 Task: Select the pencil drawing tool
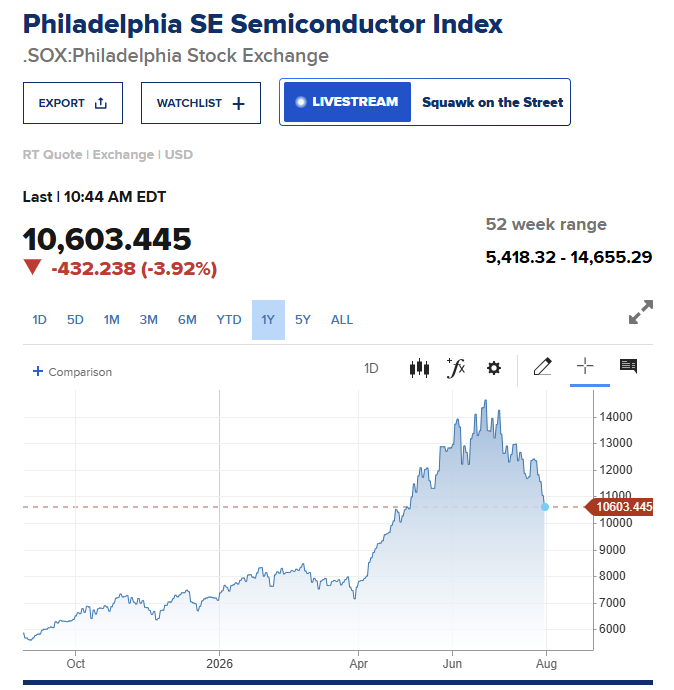(542, 367)
